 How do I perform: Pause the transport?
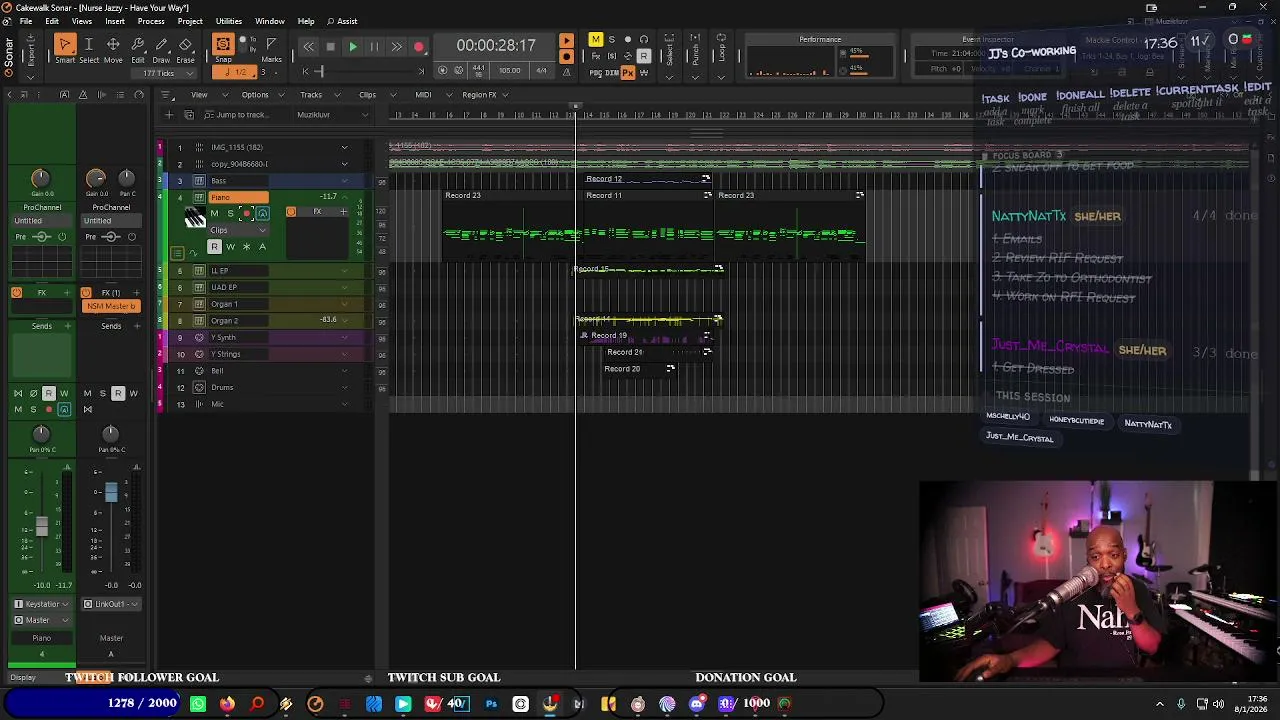tap(374, 47)
